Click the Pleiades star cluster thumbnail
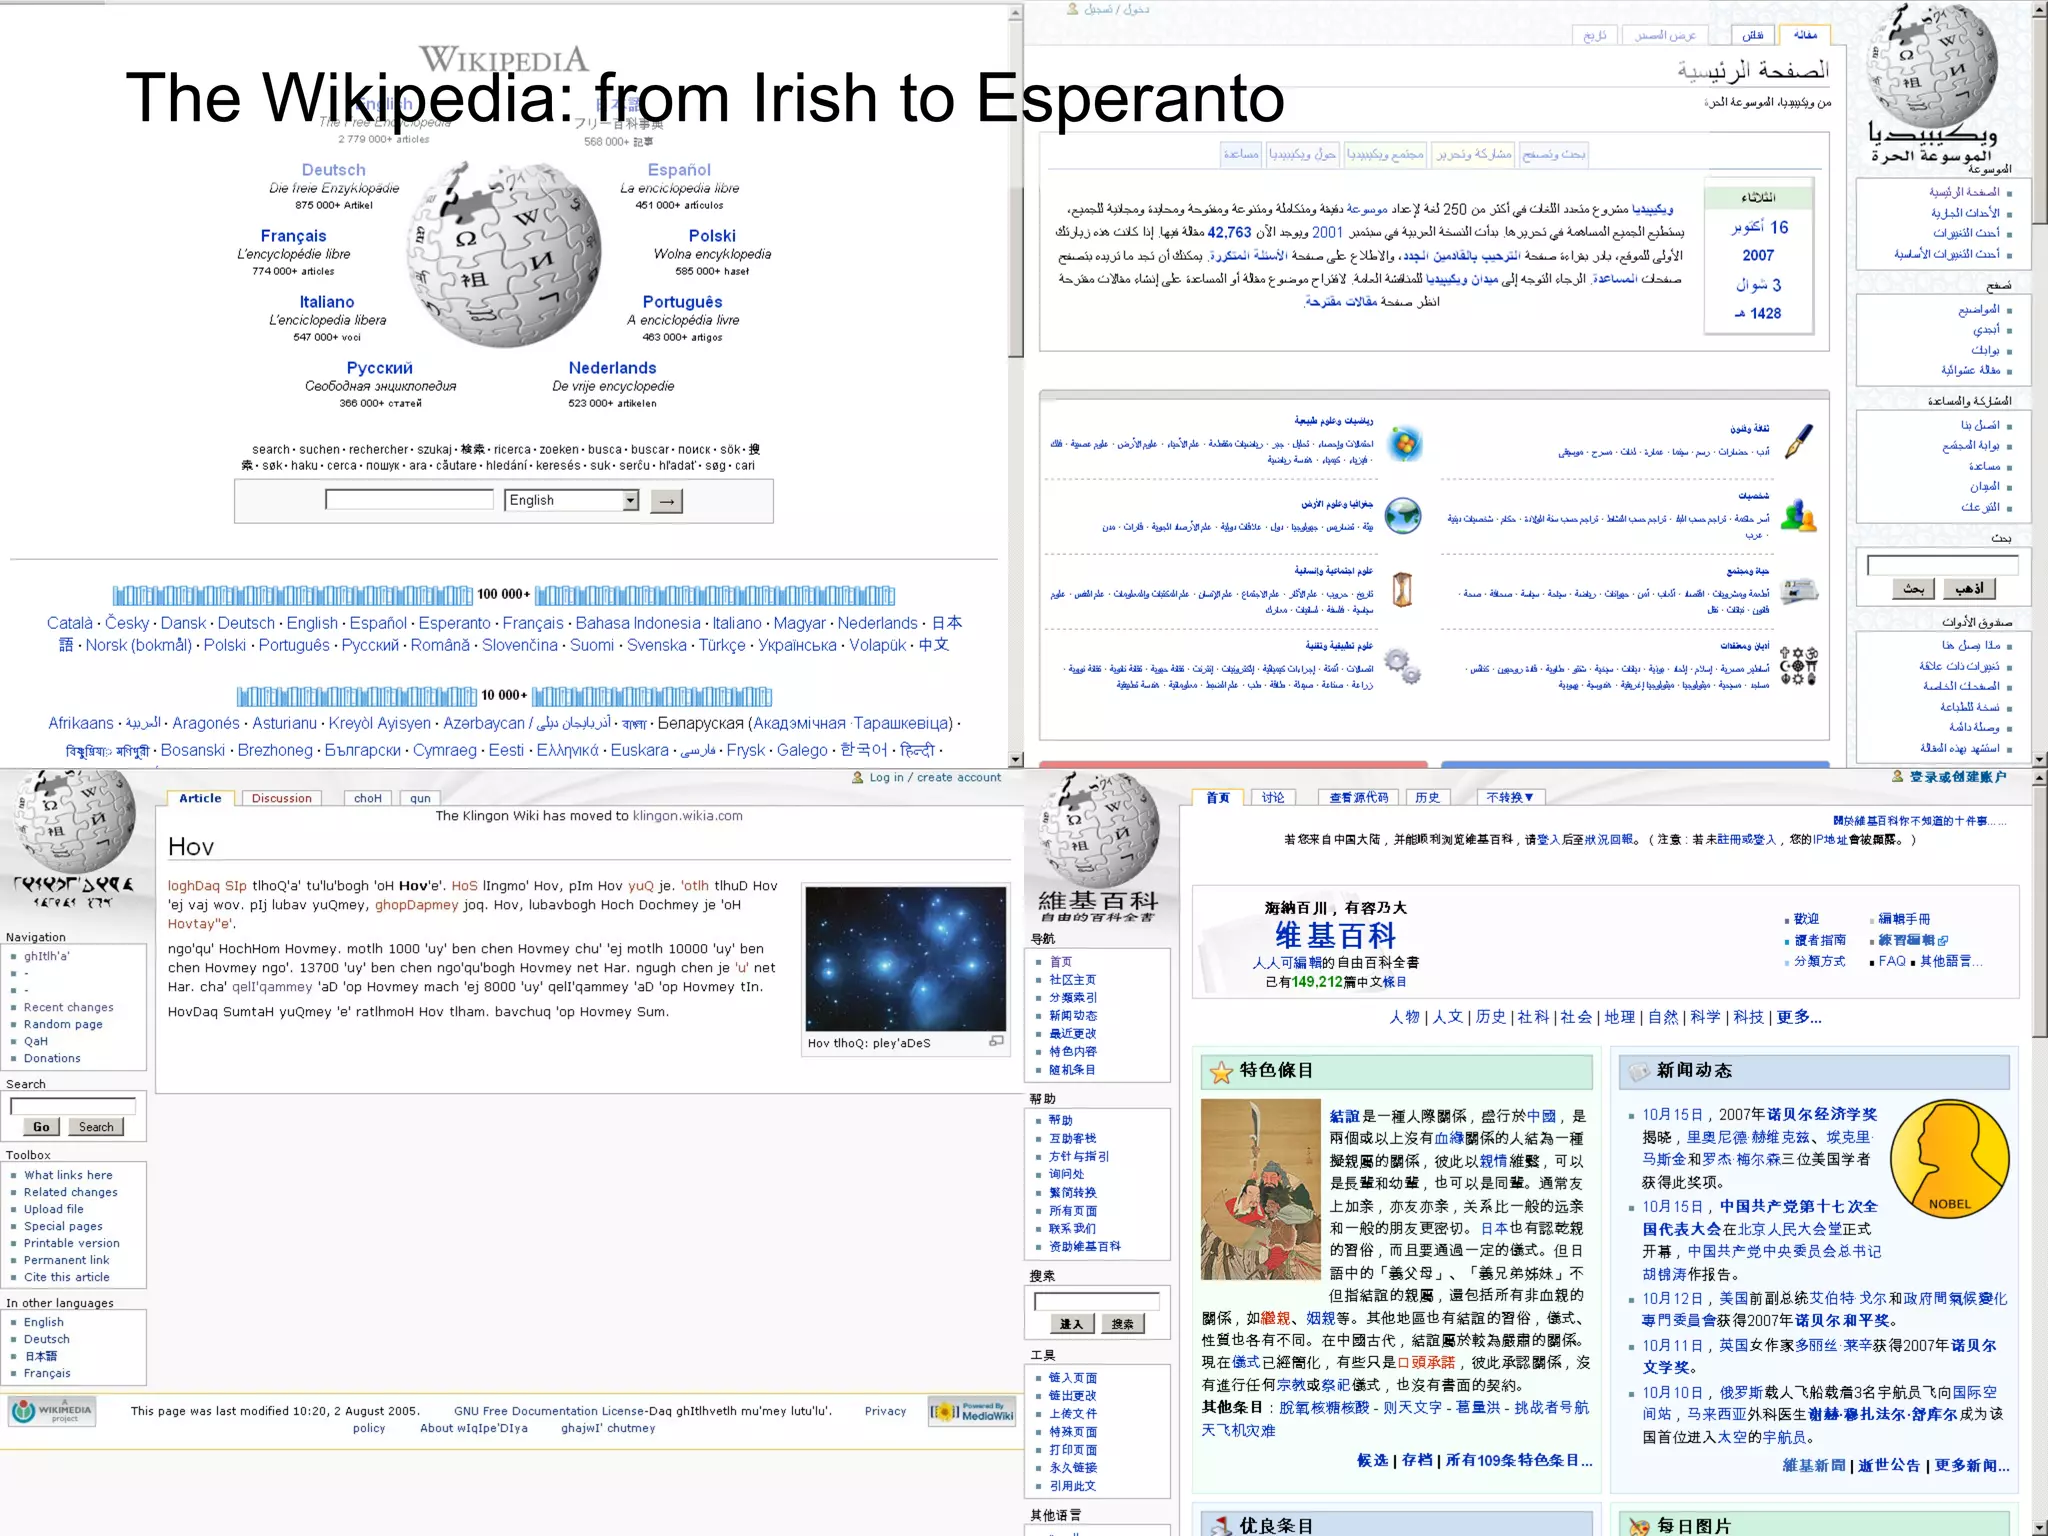This screenshot has width=2048, height=1536. (905, 958)
